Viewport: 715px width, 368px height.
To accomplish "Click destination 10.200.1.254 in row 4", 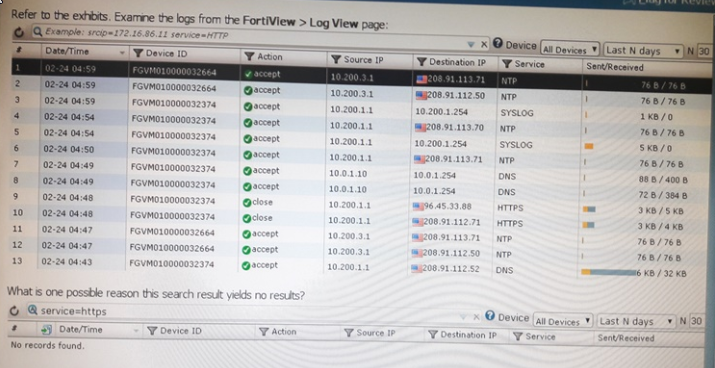I will (x=442, y=112).
